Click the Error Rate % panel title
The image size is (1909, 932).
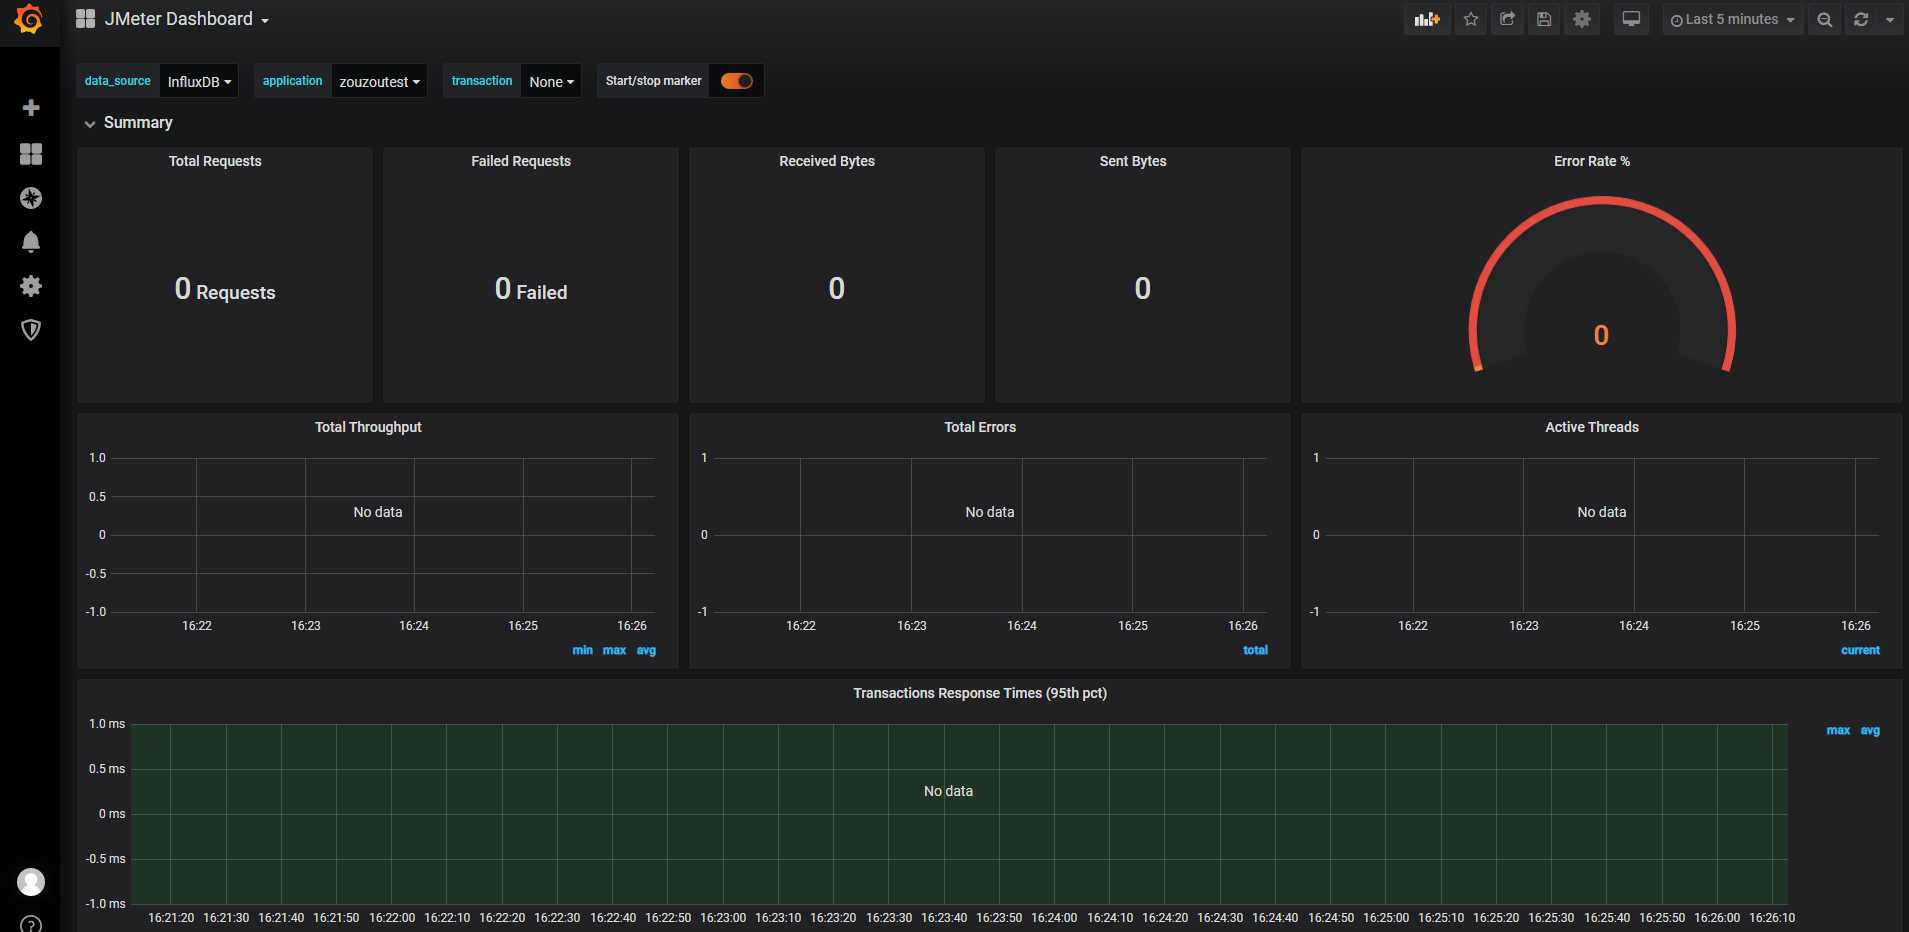(1591, 161)
